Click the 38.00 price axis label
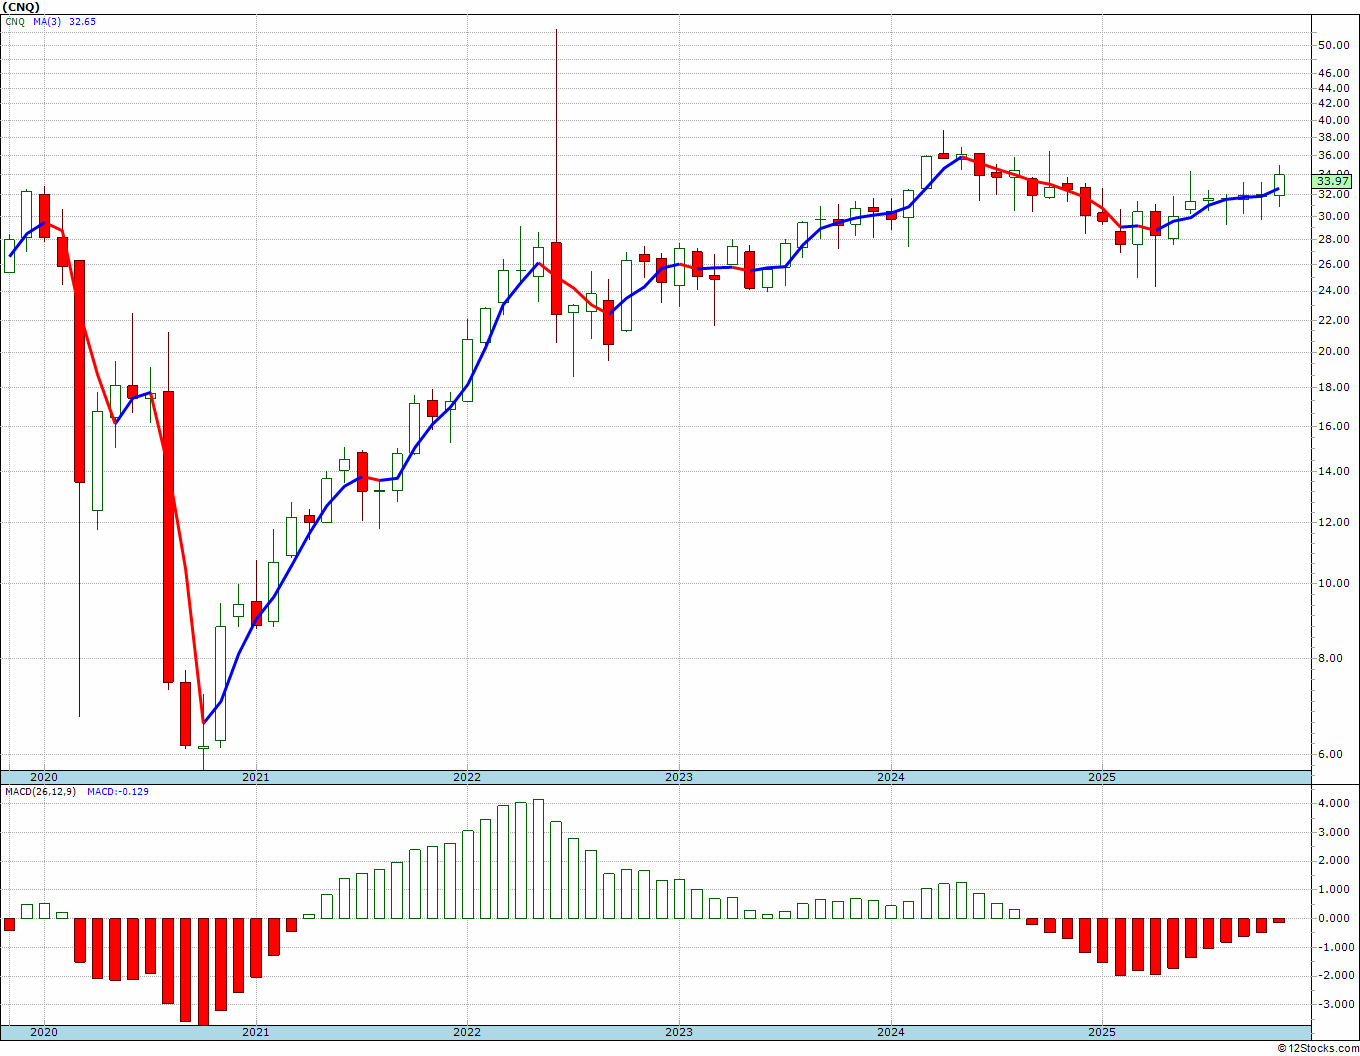1360x1056 pixels. [x=1333, y=138]
